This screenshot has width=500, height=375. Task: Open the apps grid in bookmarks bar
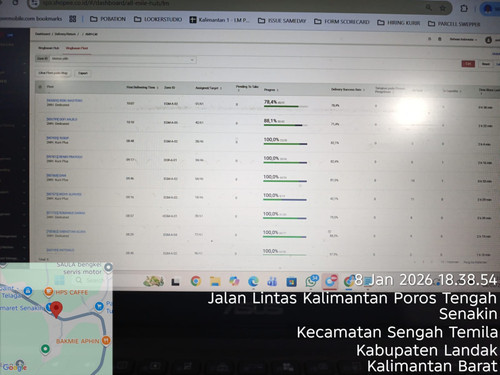click(x=73, y=19)
